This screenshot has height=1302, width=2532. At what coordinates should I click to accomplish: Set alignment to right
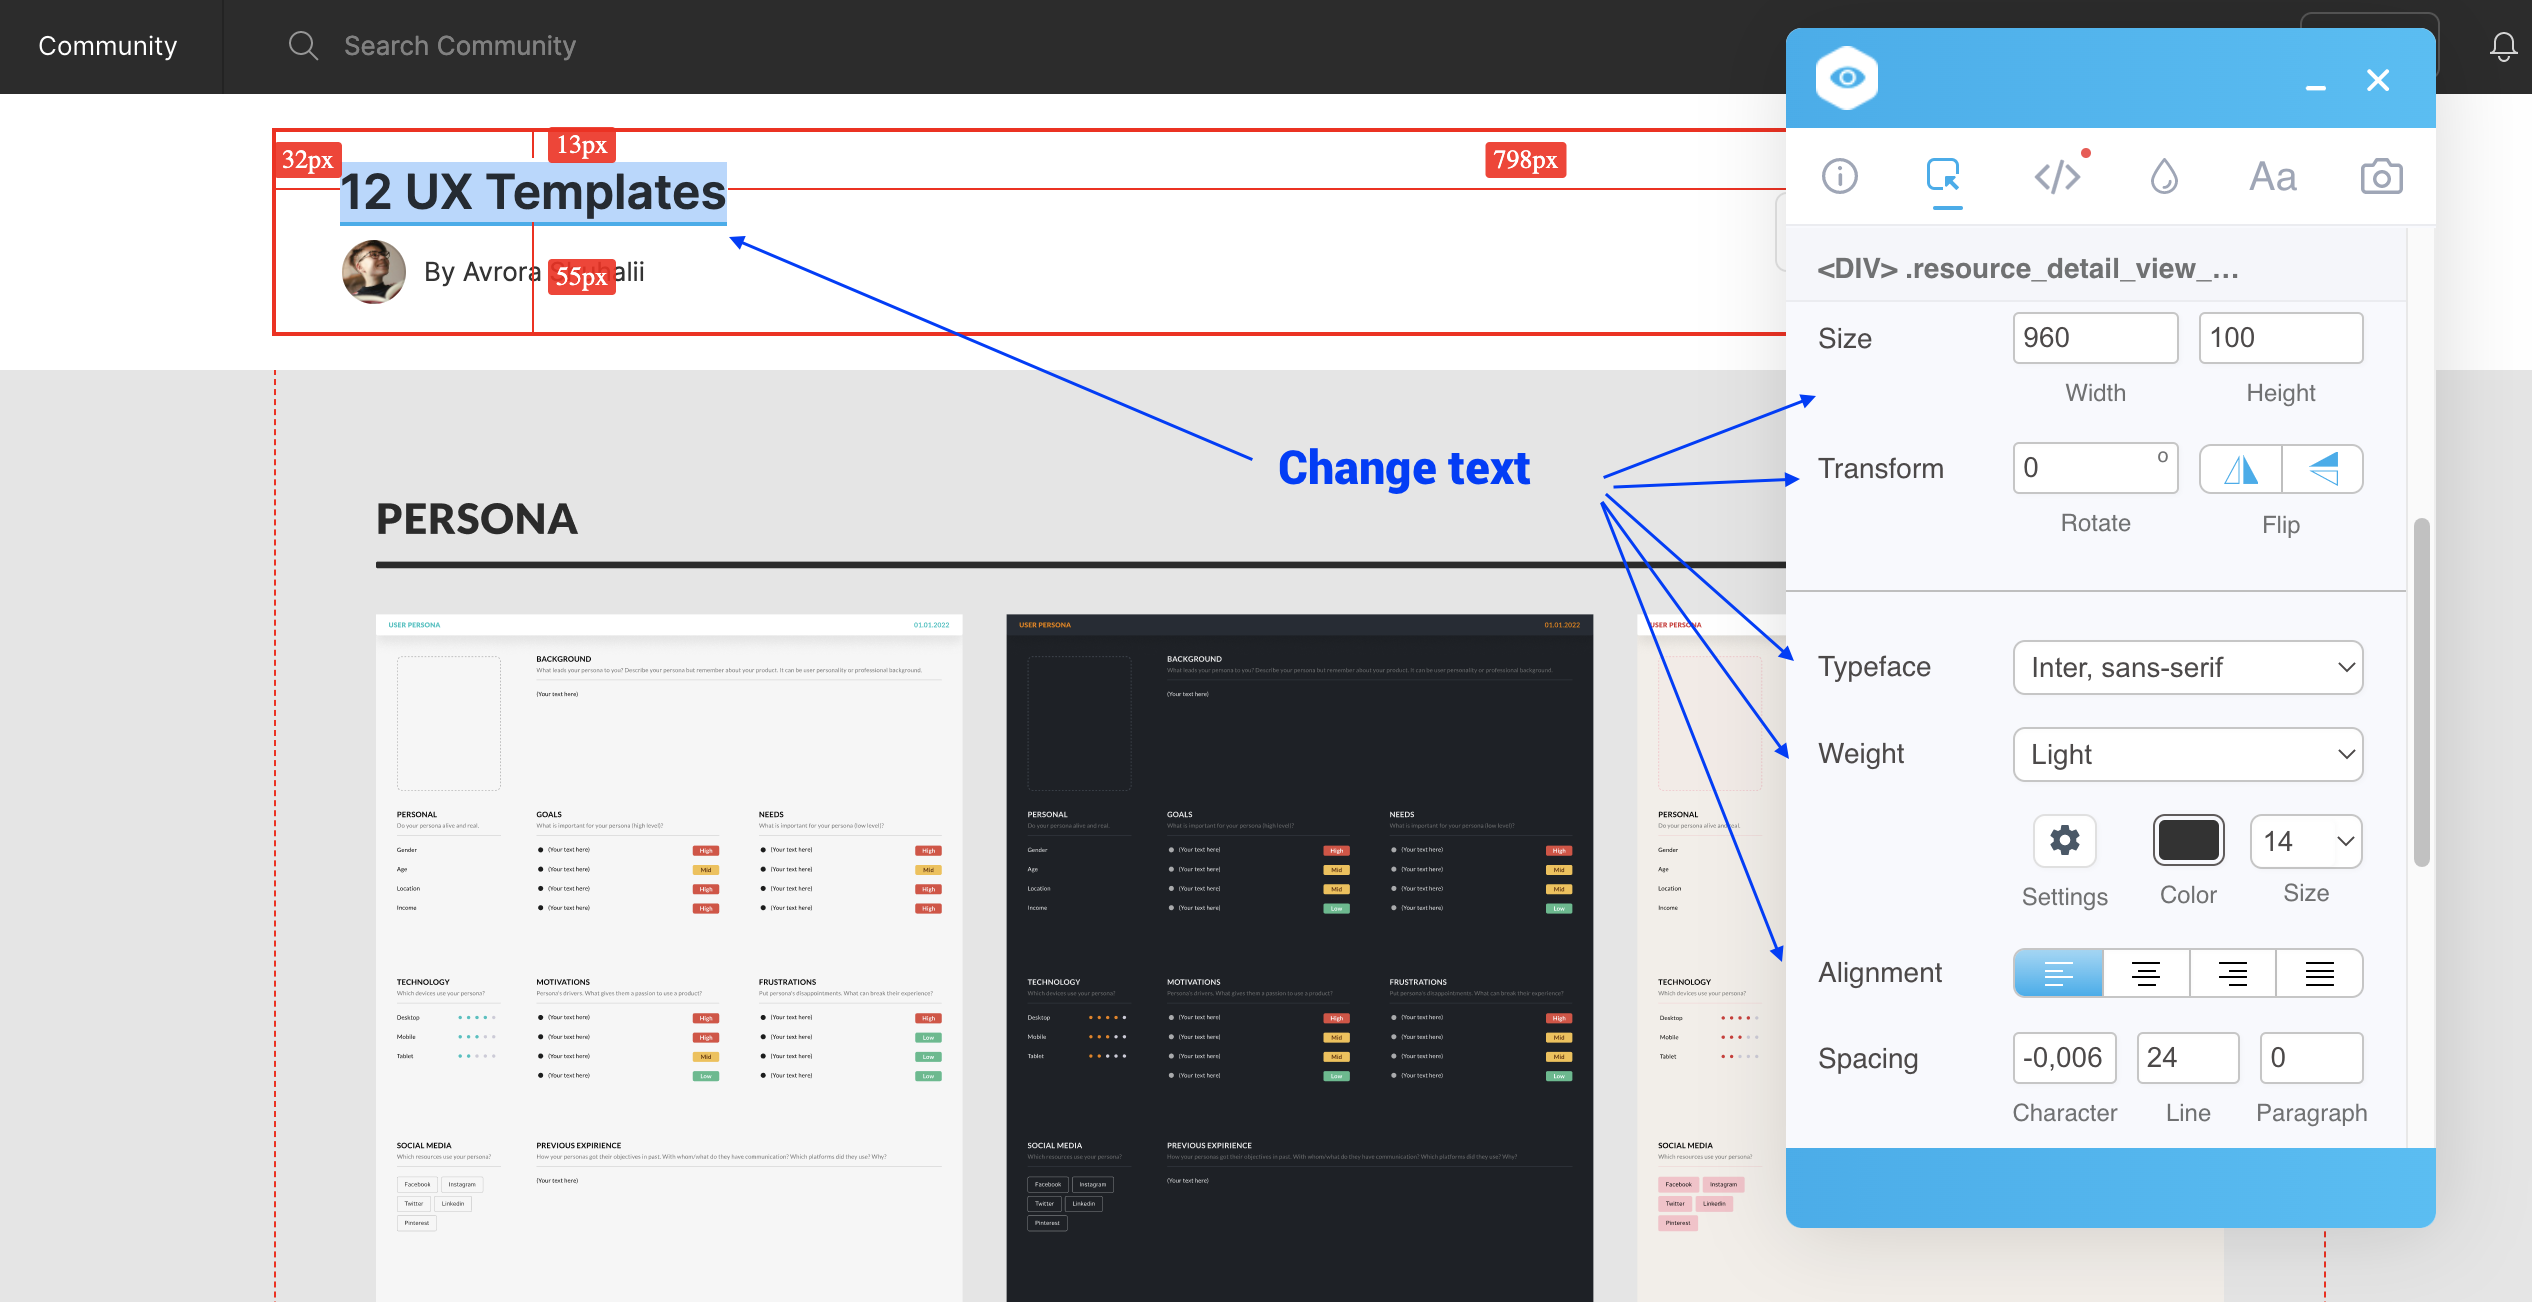[2232, 973]
